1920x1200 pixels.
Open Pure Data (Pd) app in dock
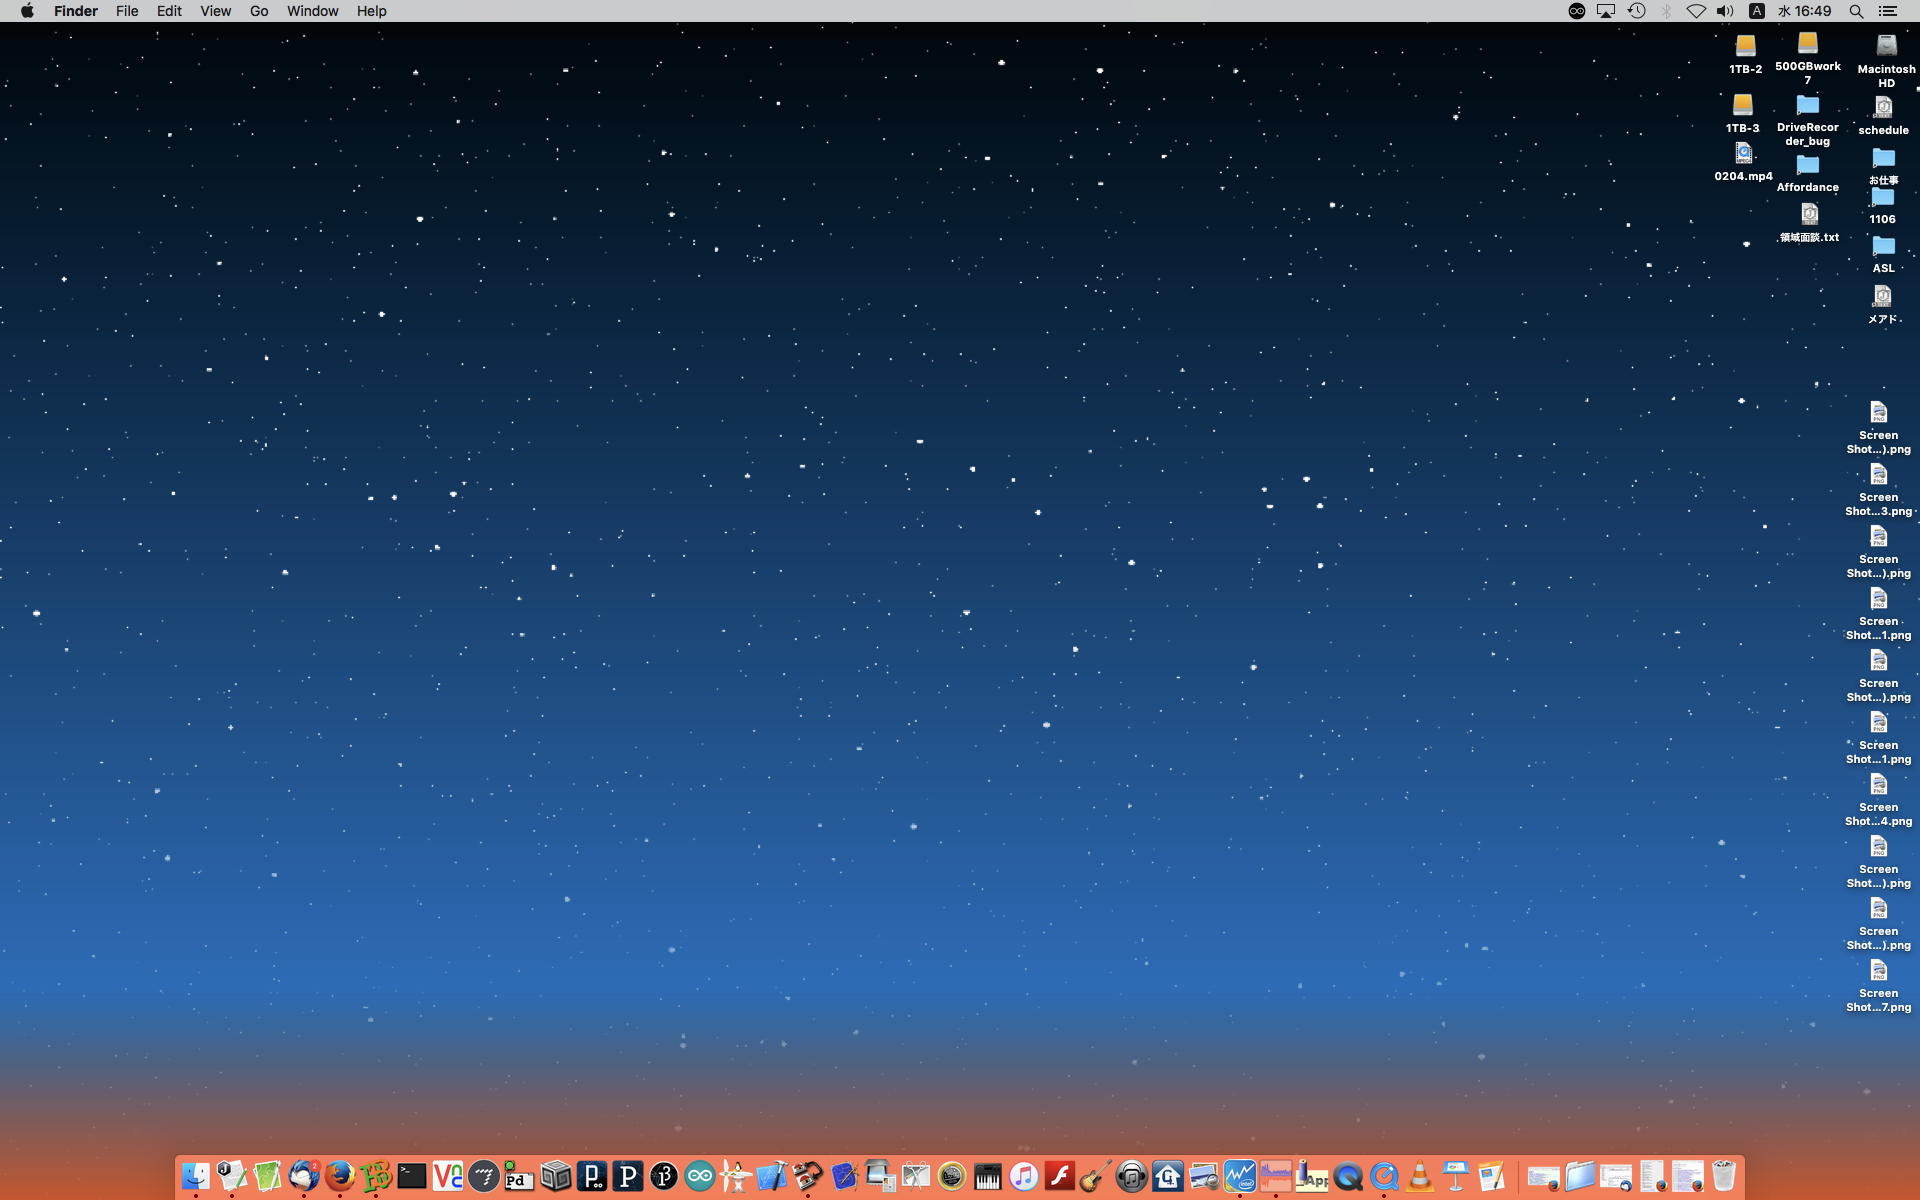(x=519, y=1176)
